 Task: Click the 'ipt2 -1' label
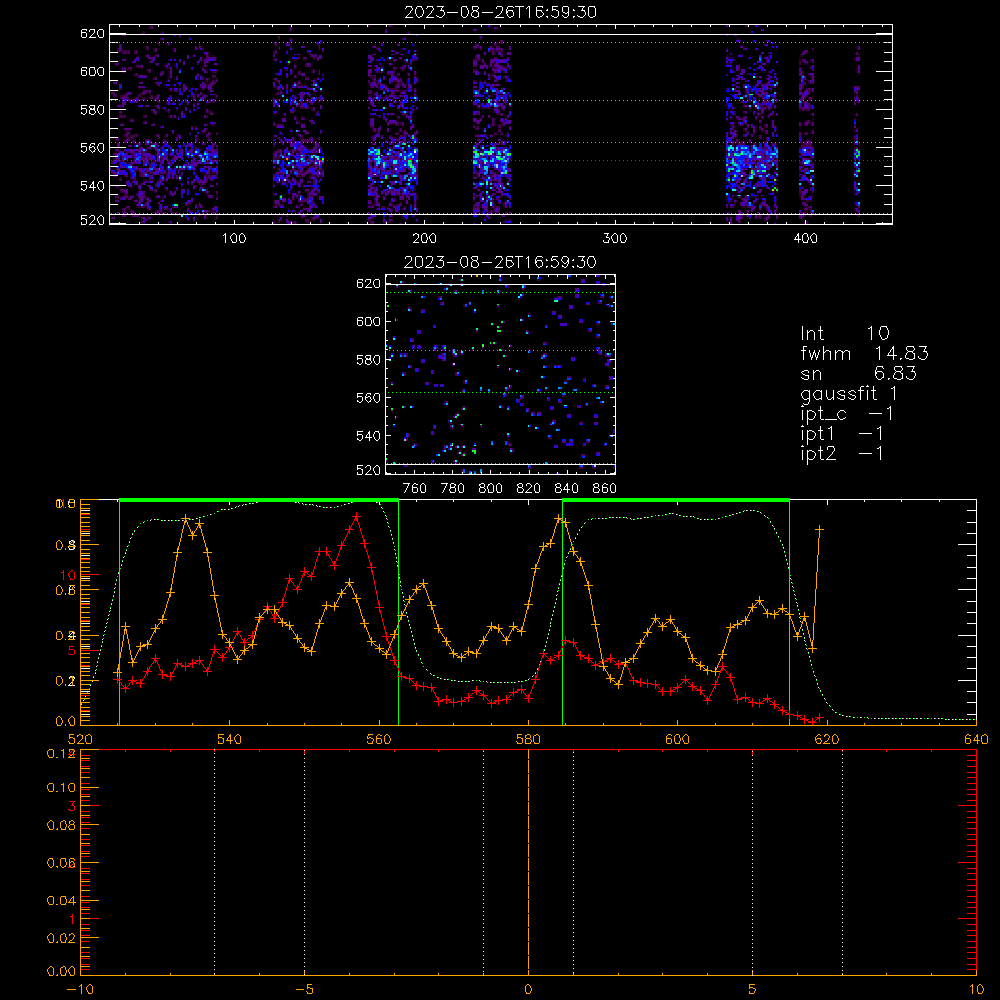click(x=842, y=453)
